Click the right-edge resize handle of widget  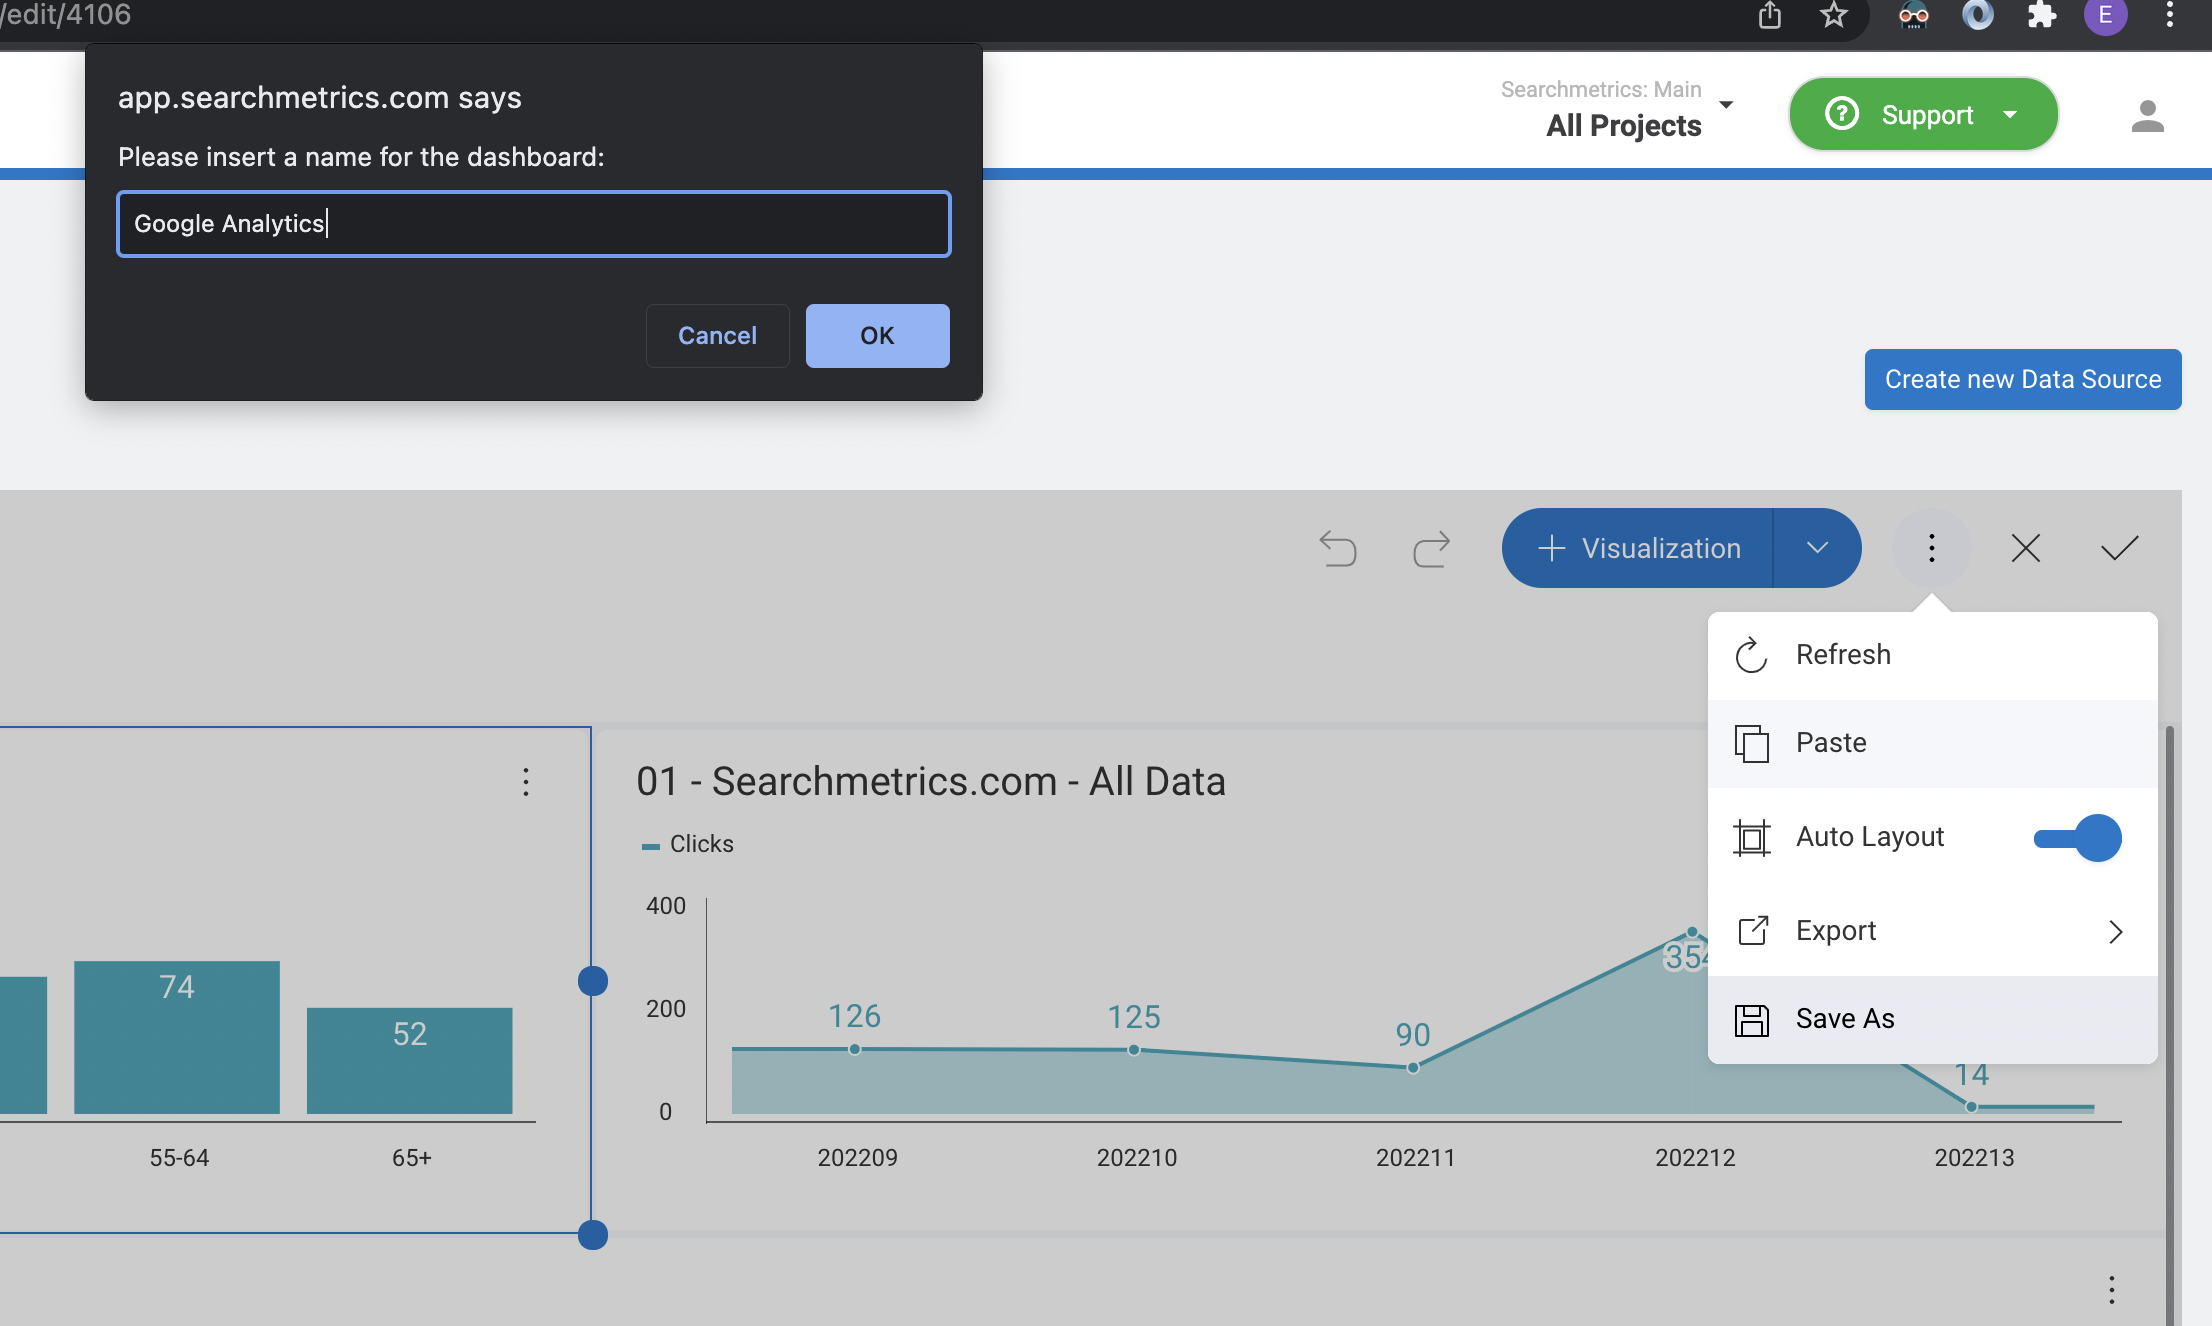point(593,981)
